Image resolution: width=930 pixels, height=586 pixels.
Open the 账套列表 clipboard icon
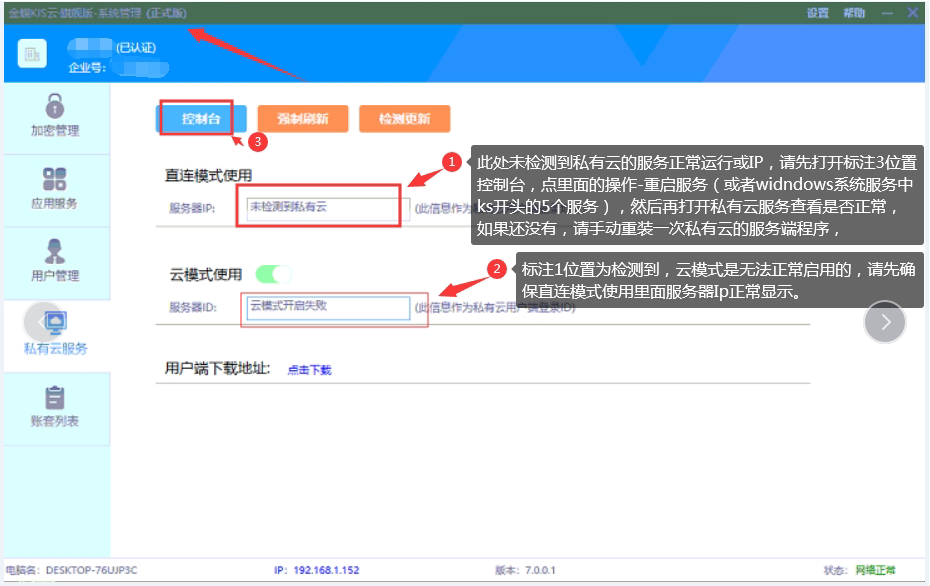pos(55,397)
